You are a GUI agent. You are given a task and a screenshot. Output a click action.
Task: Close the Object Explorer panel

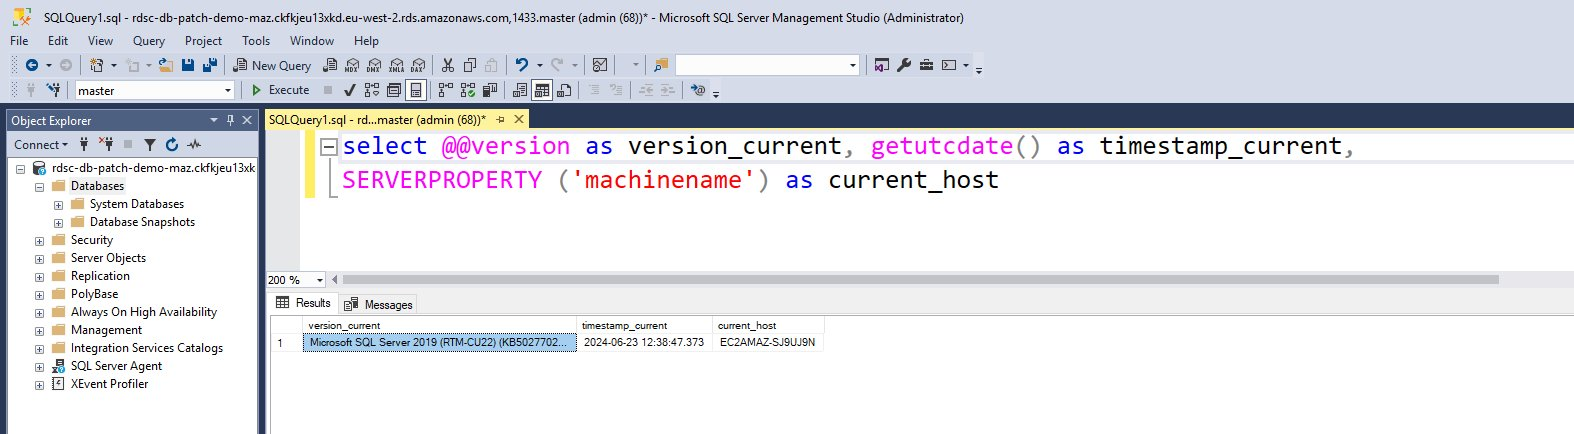[x=248, y=120]
